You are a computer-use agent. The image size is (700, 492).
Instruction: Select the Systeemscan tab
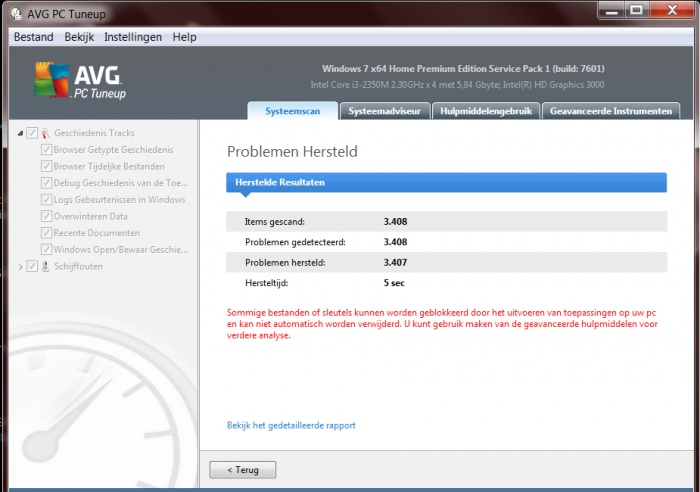coord(292,111)
